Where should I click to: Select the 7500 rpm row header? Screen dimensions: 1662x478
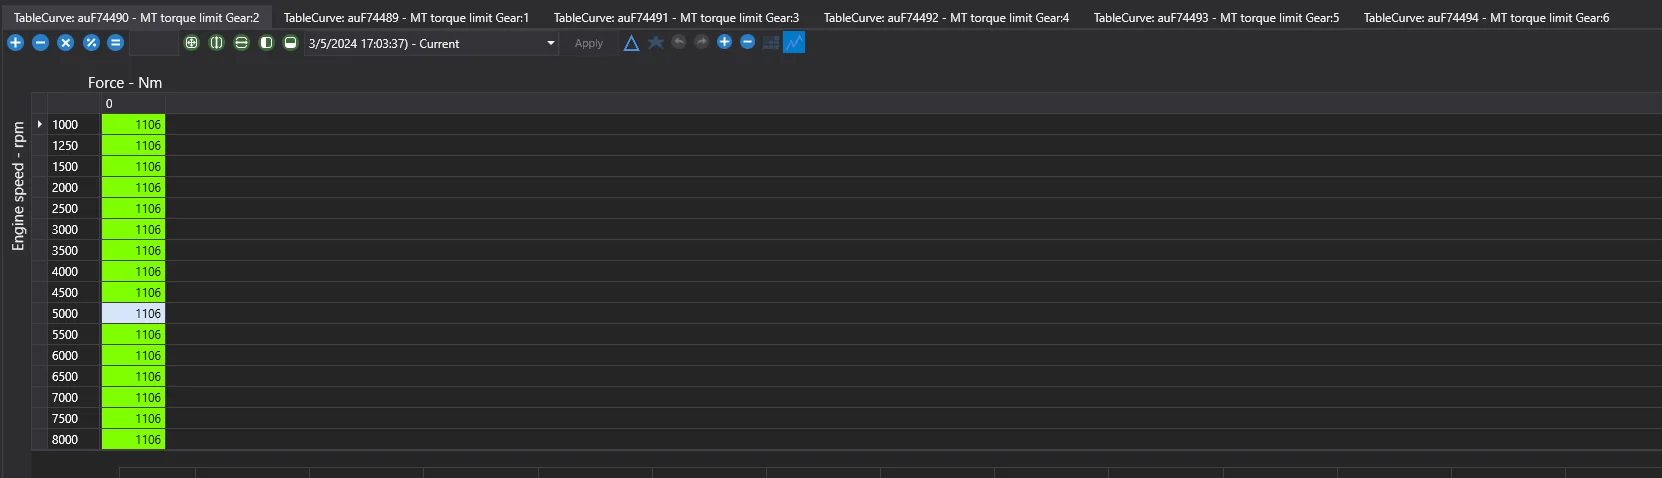[75, 418]
